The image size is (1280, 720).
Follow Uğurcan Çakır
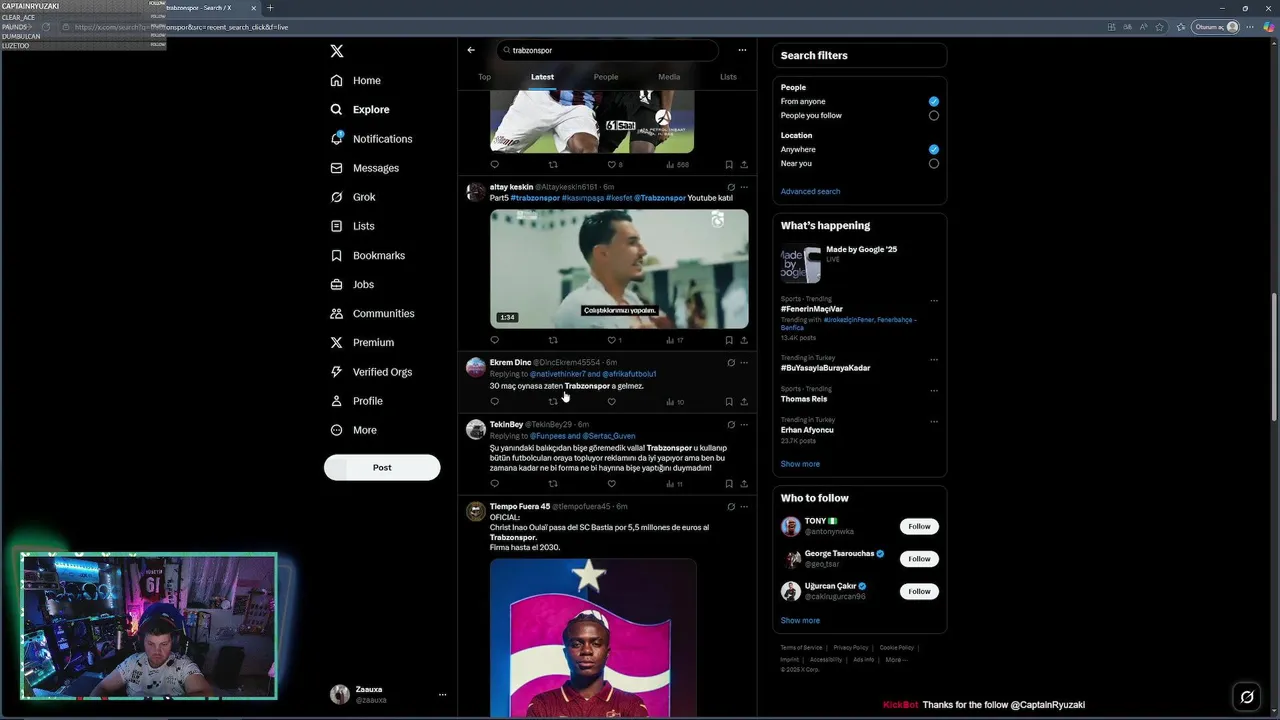[919, 591]
